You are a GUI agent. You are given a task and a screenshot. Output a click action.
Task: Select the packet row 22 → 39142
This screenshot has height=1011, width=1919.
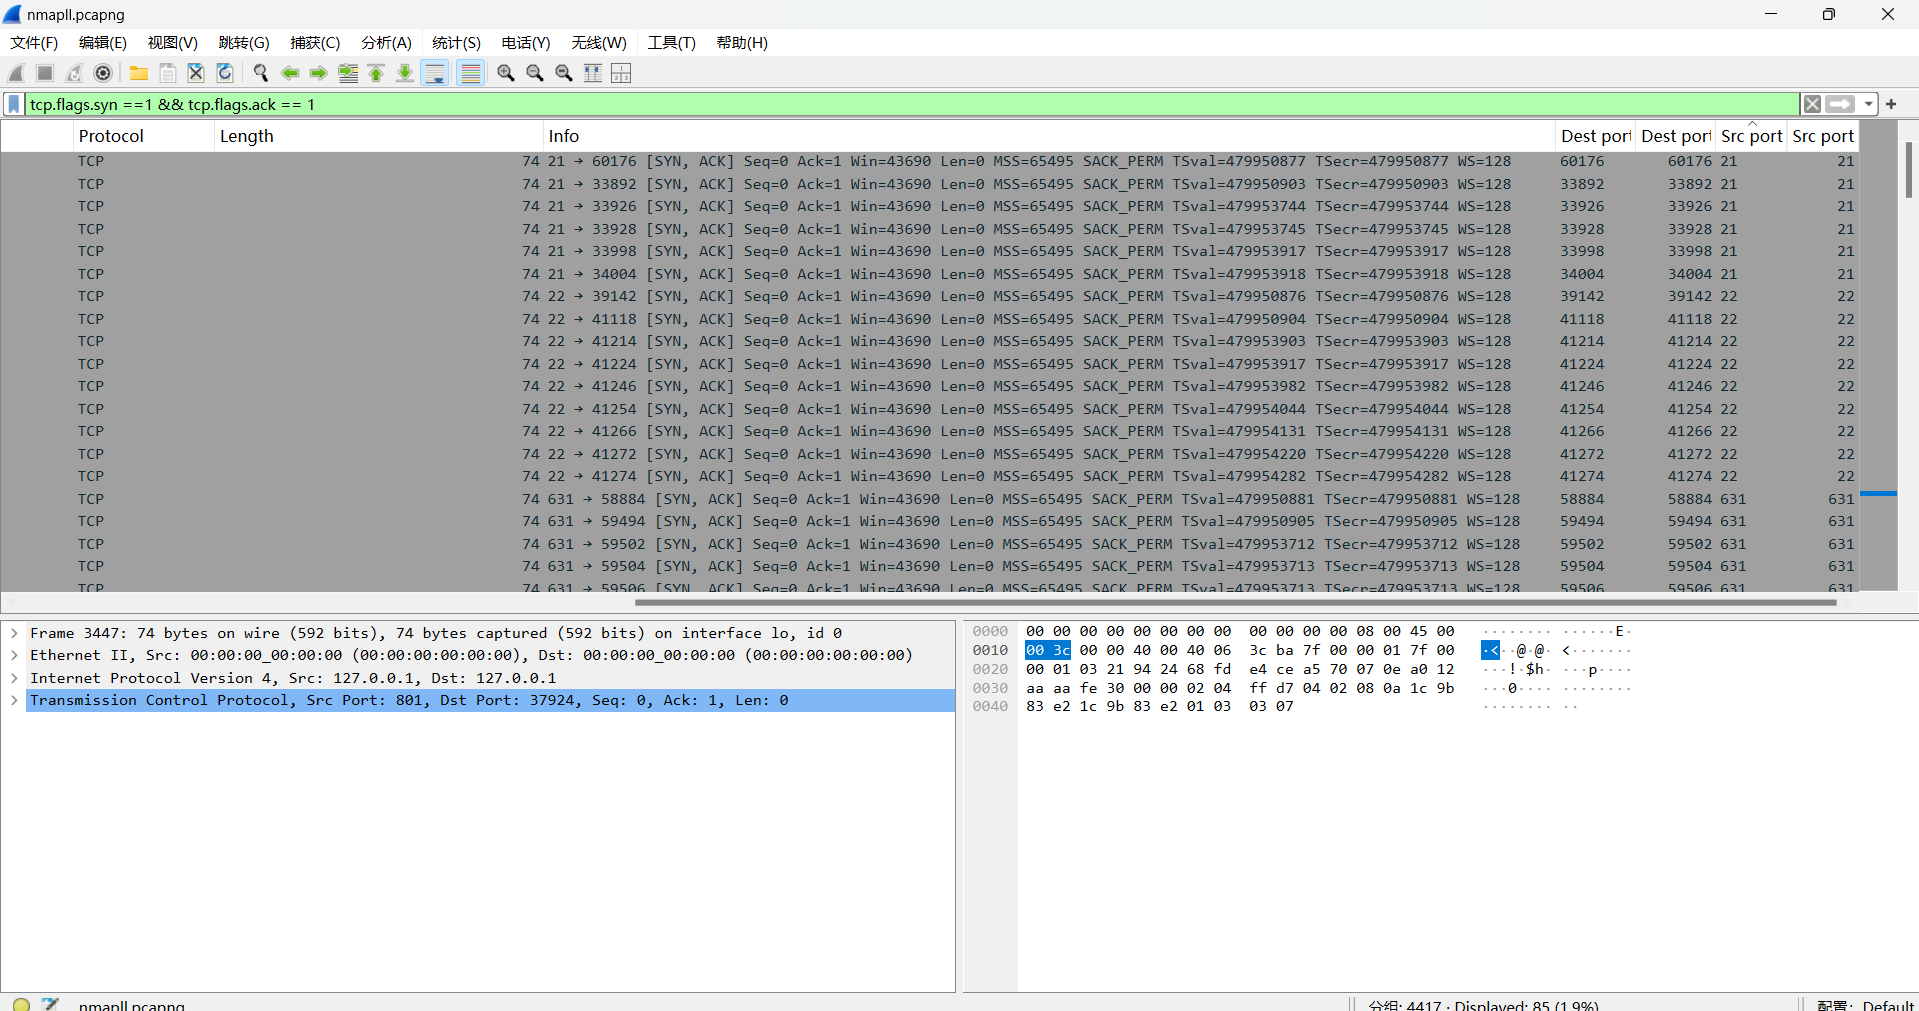tap(930, 296)
